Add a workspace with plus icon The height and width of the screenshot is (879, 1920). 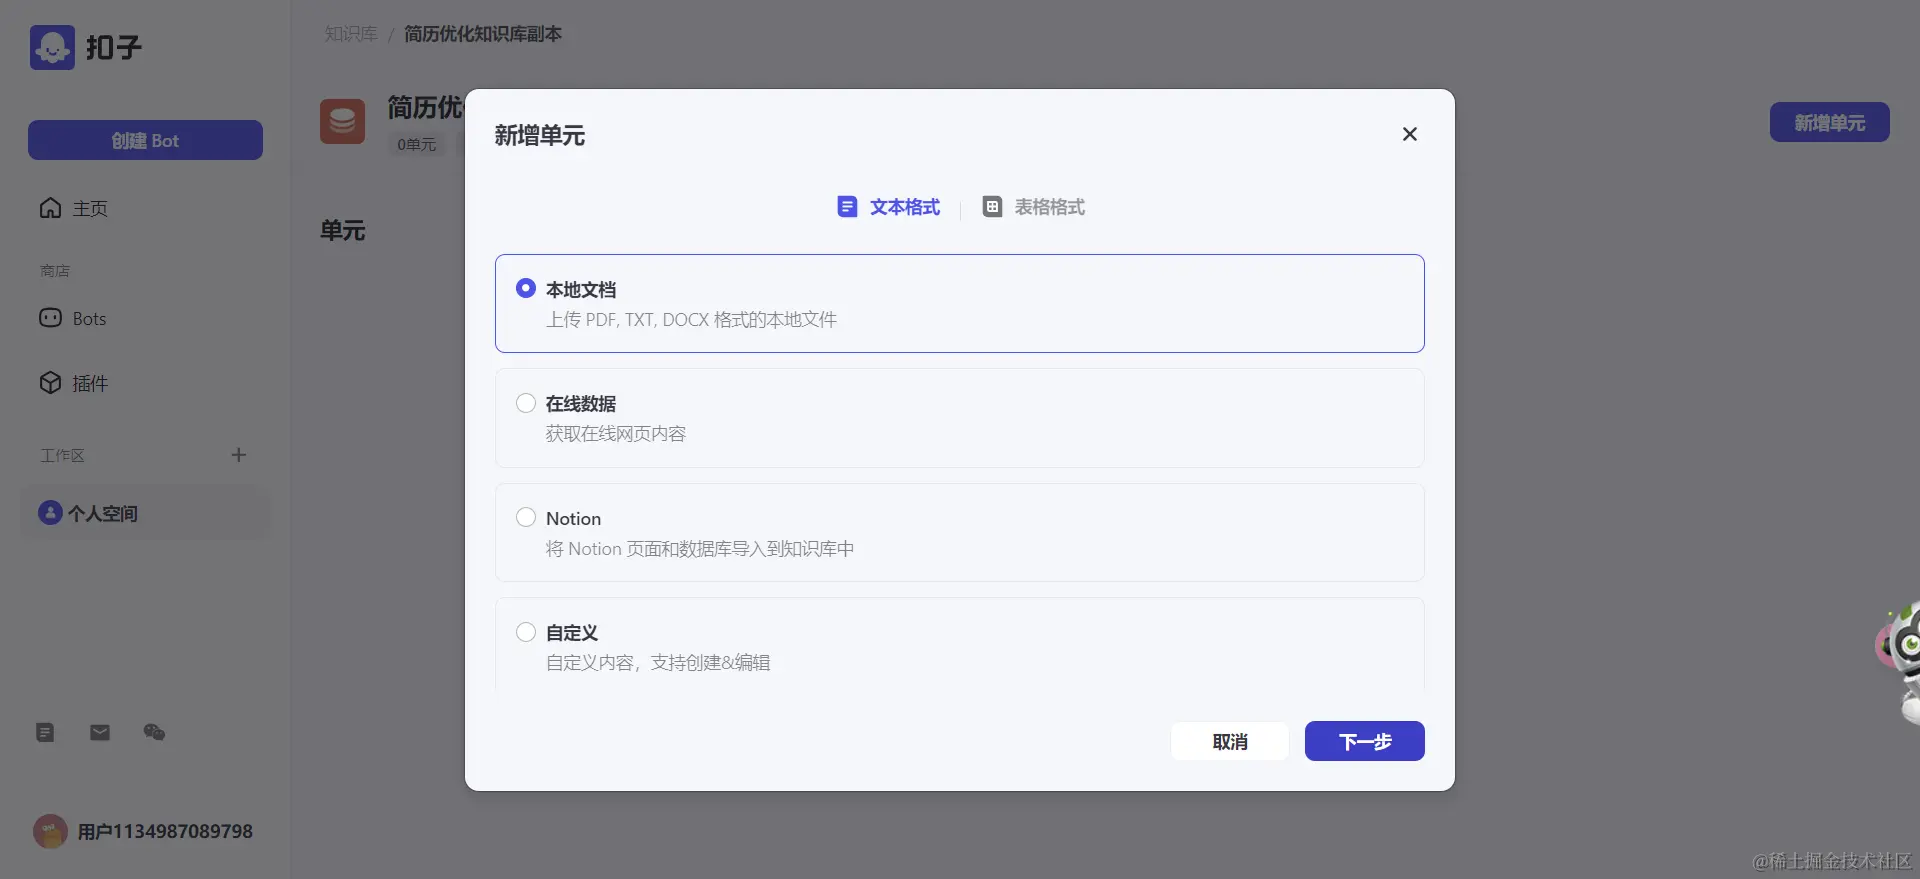238,455
